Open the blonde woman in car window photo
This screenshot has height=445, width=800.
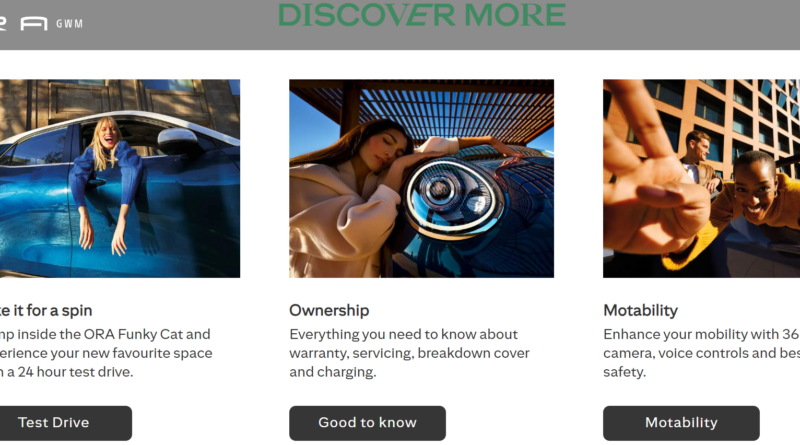click(120, 179)
